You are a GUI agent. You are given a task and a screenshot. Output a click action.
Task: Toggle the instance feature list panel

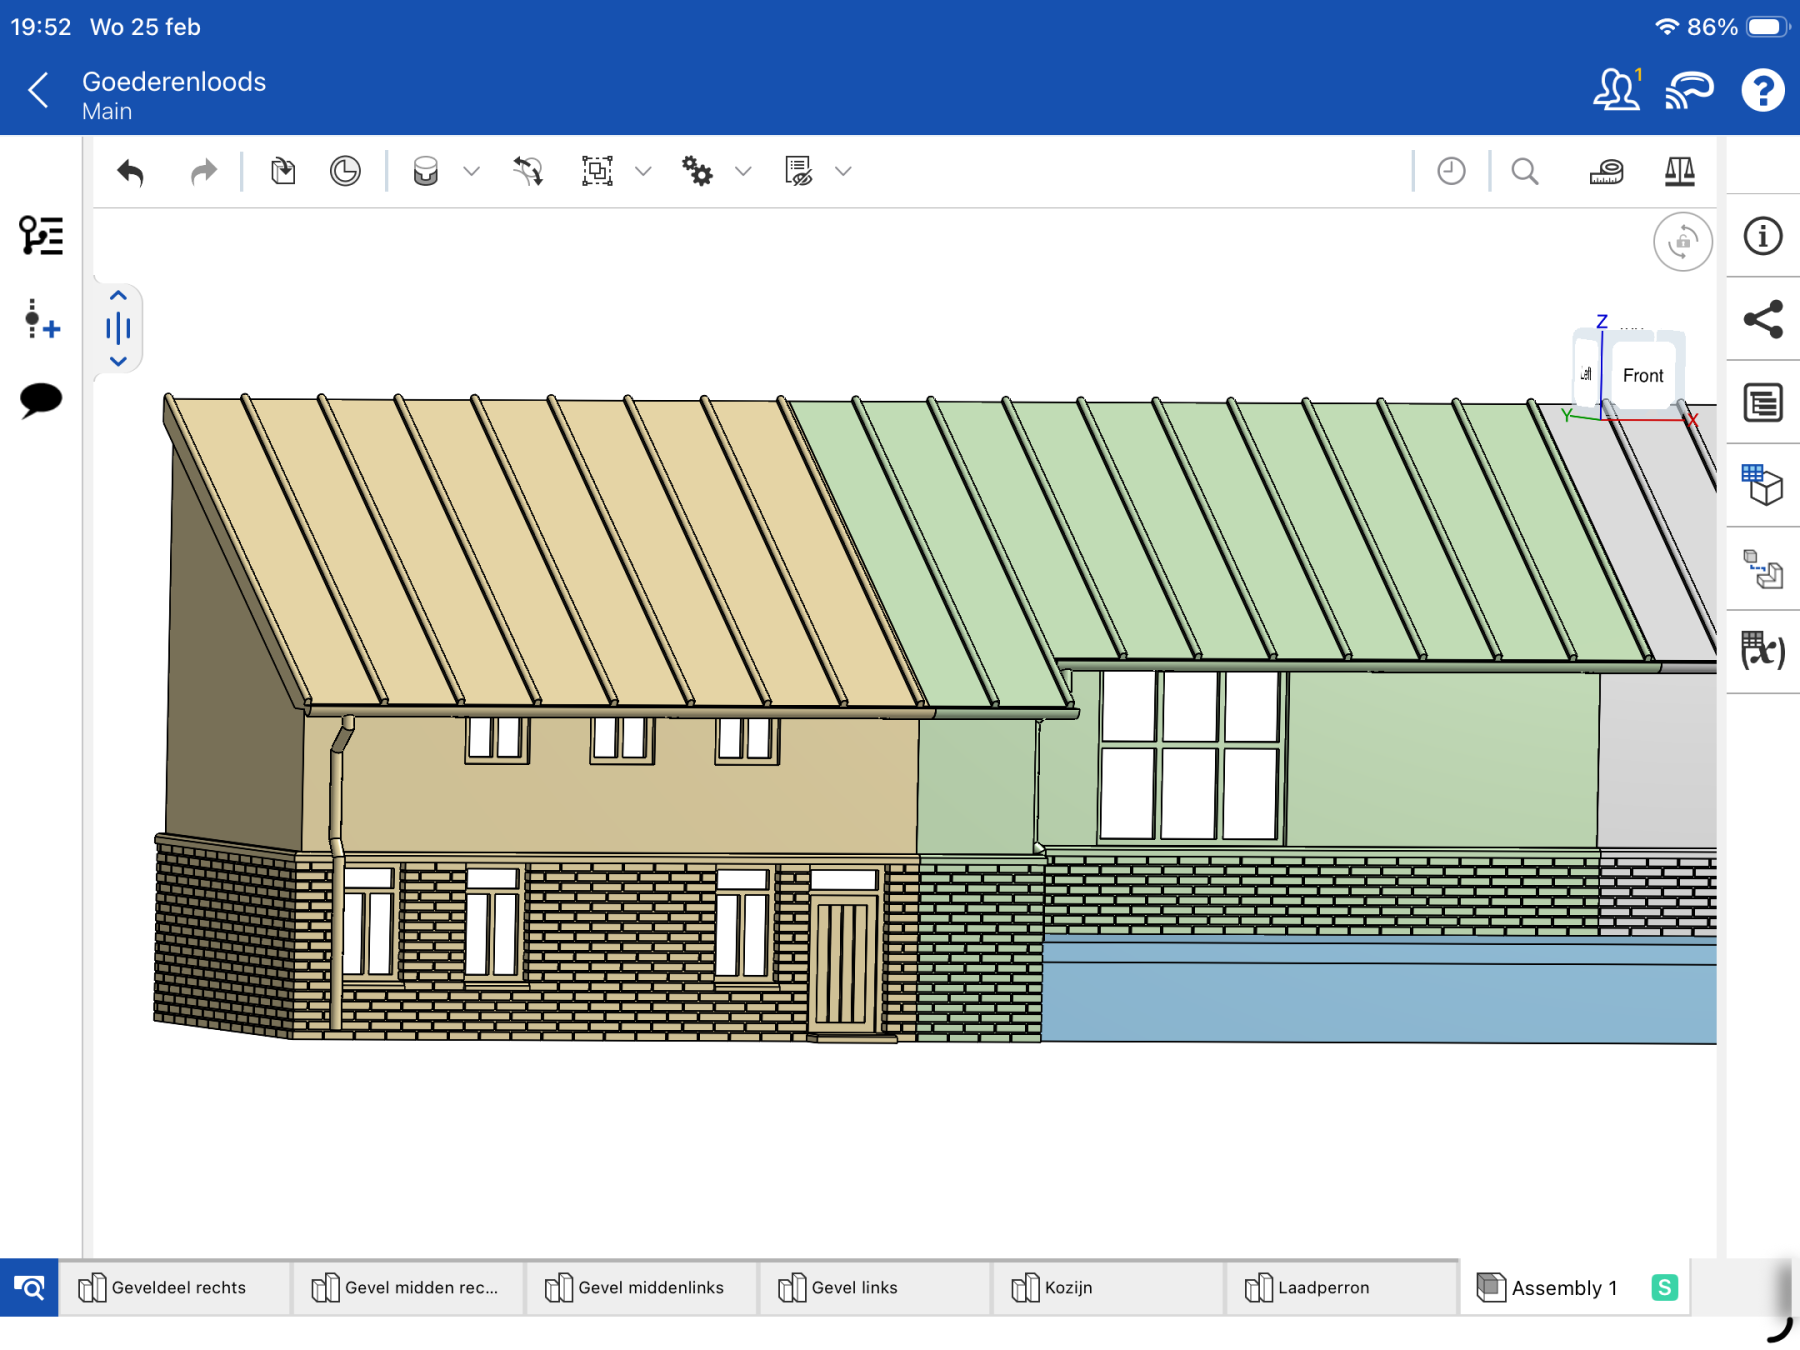(x=41, y=237)
